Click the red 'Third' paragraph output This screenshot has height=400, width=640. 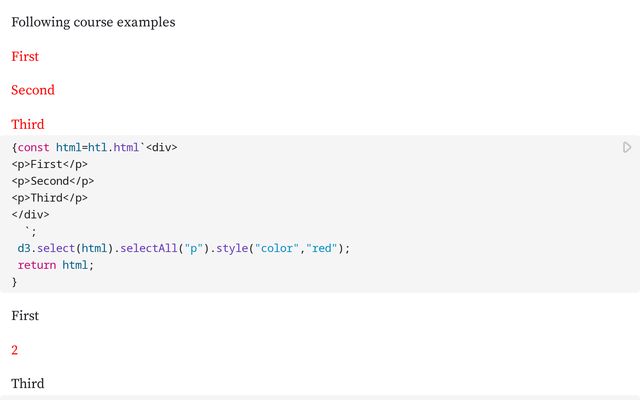[x=28, y=124]
